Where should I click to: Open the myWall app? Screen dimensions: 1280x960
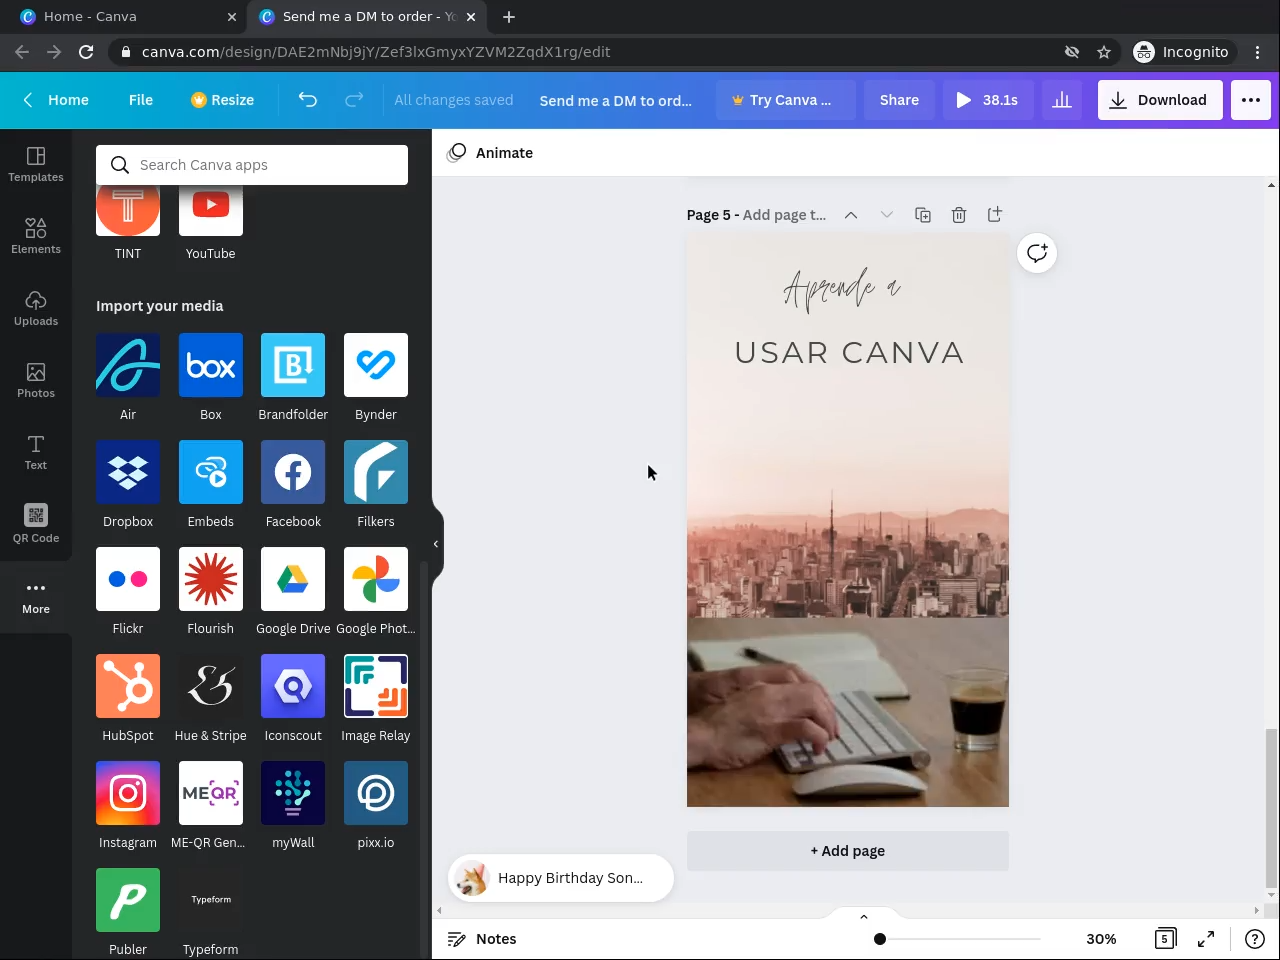pos(293,793)
